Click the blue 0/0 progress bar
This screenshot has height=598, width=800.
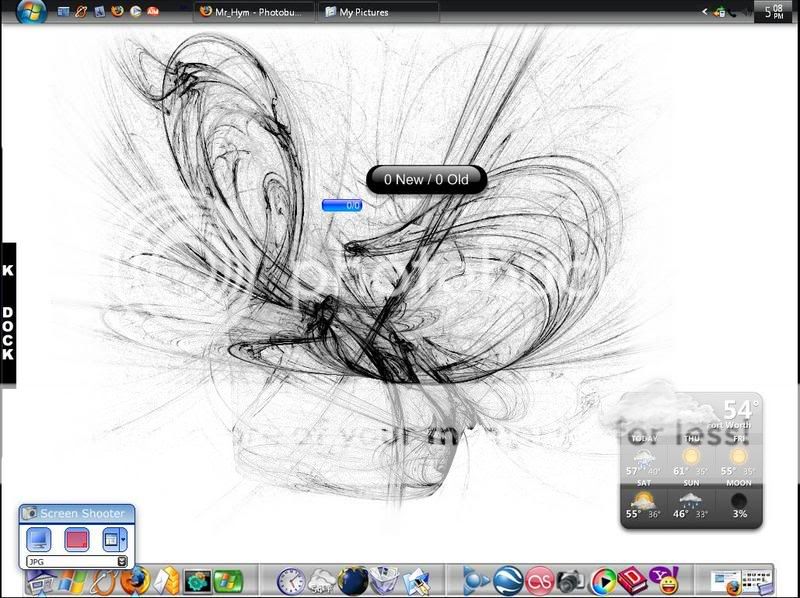tap(342, 206)
